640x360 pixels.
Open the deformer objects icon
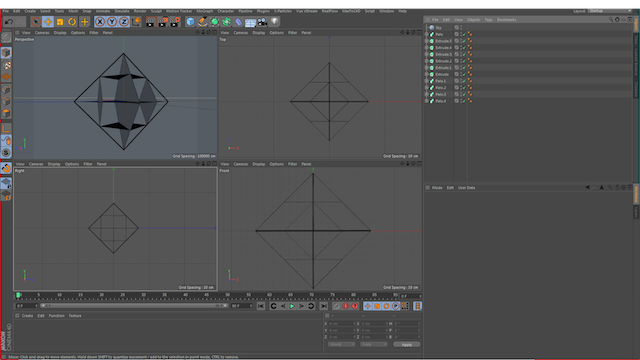tap(238, 22)
